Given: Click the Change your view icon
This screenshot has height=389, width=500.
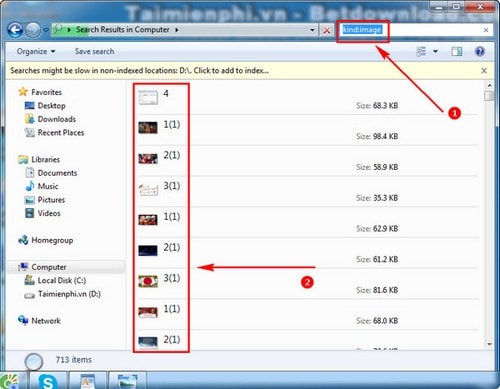Looking at the screenshot, I should click(x=421, y=51).
